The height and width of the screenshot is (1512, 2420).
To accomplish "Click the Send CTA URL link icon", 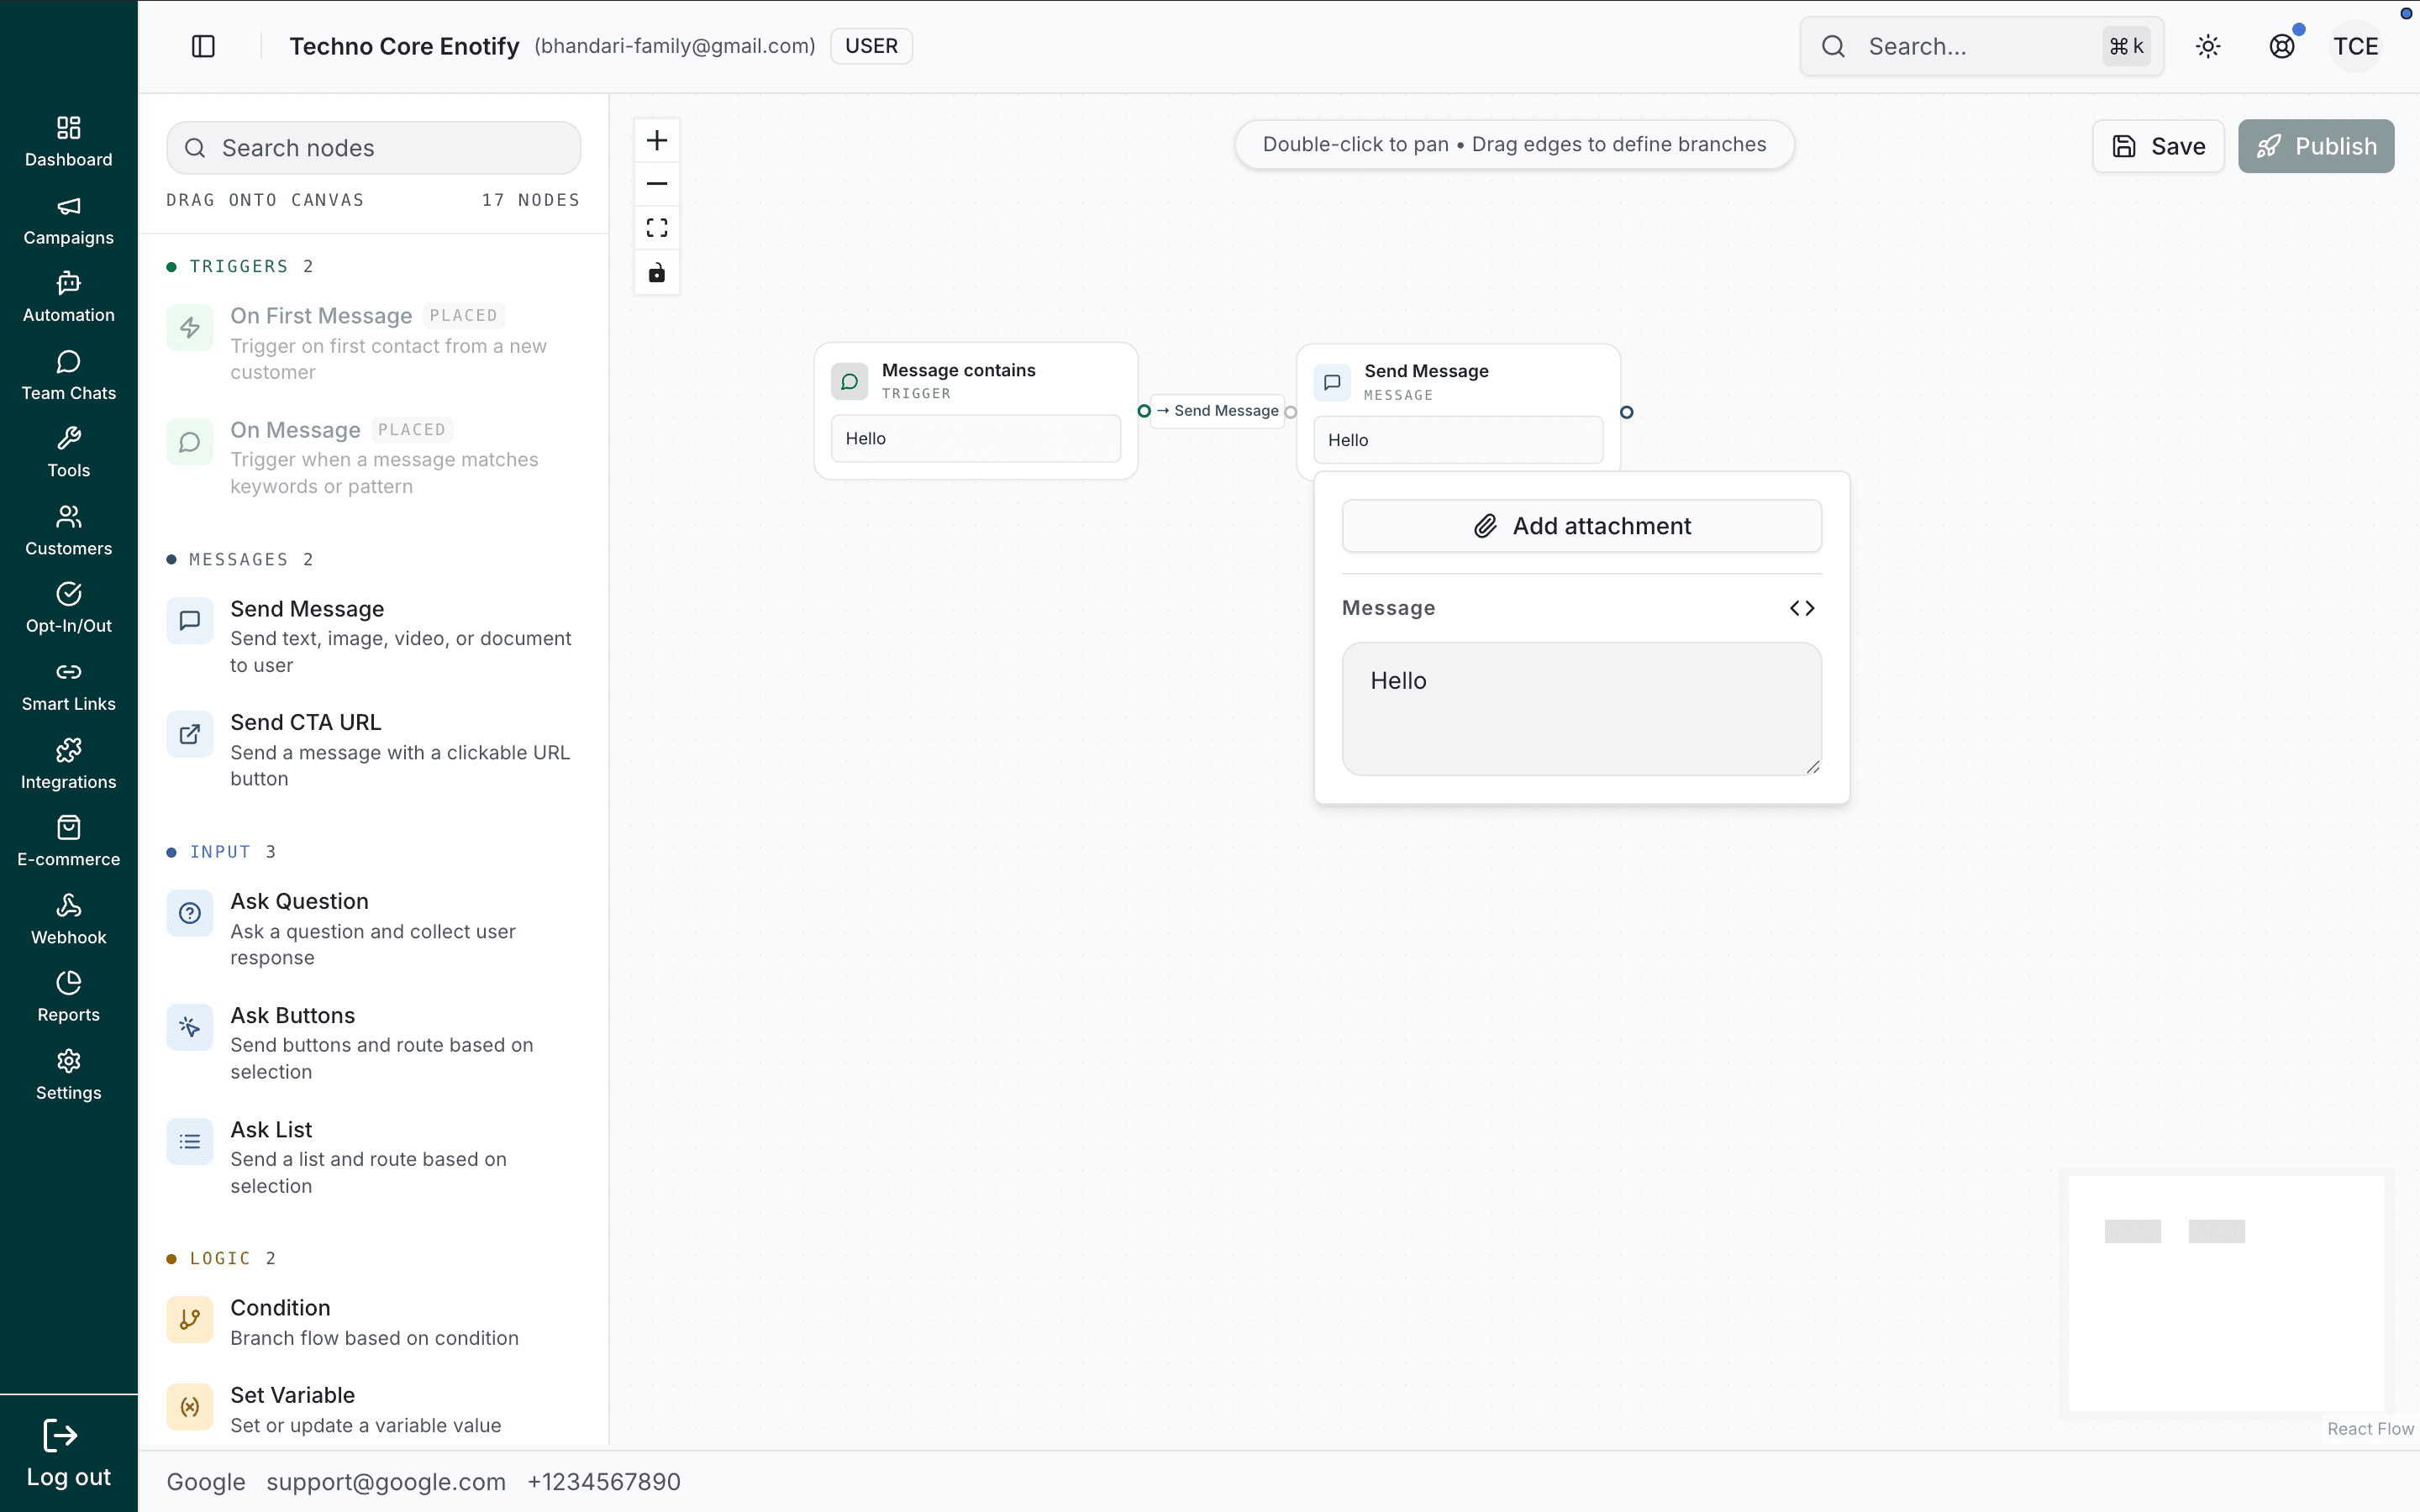I will point(189,735).
